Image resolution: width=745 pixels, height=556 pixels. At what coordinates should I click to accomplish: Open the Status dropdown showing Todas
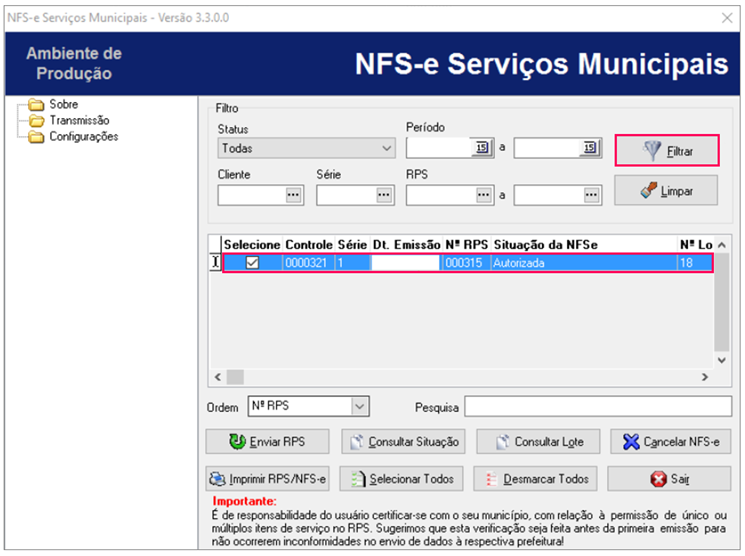(x=307, y=149)
